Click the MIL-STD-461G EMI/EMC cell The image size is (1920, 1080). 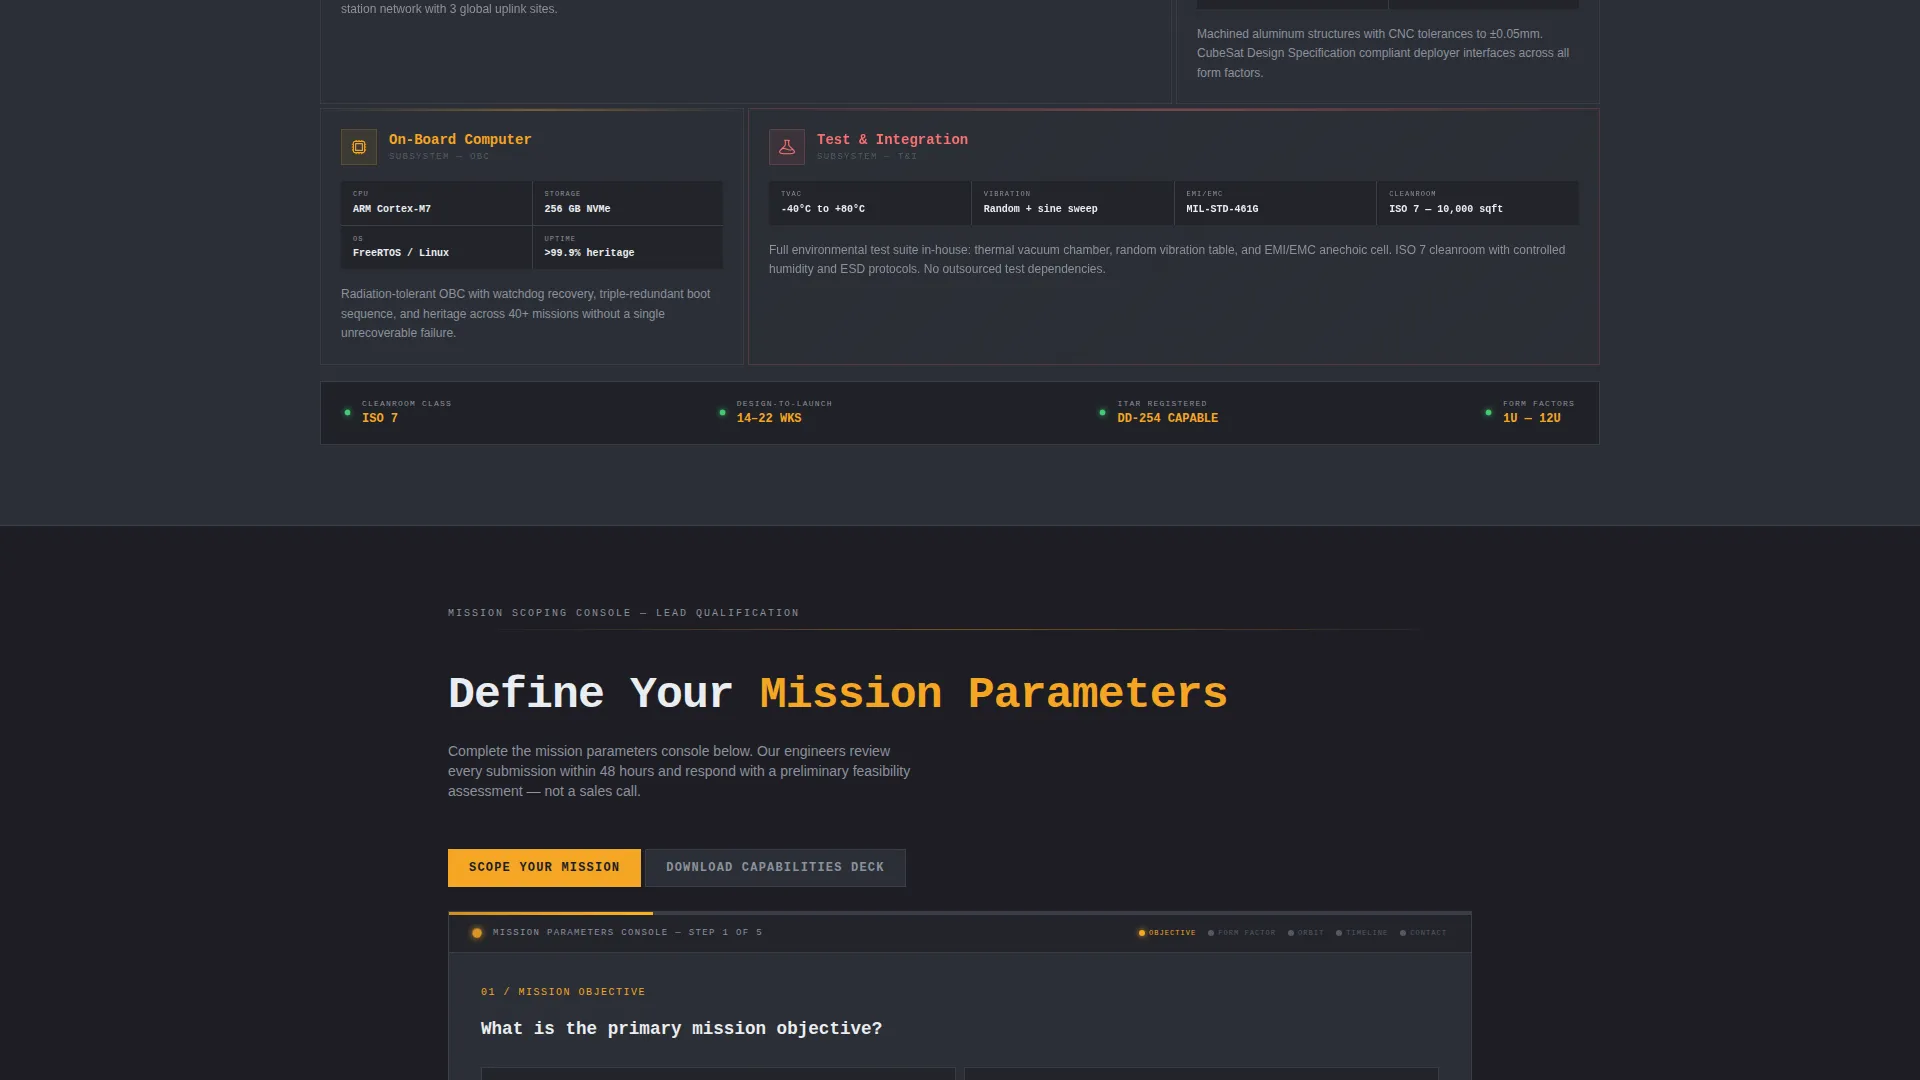point(1275,203)
